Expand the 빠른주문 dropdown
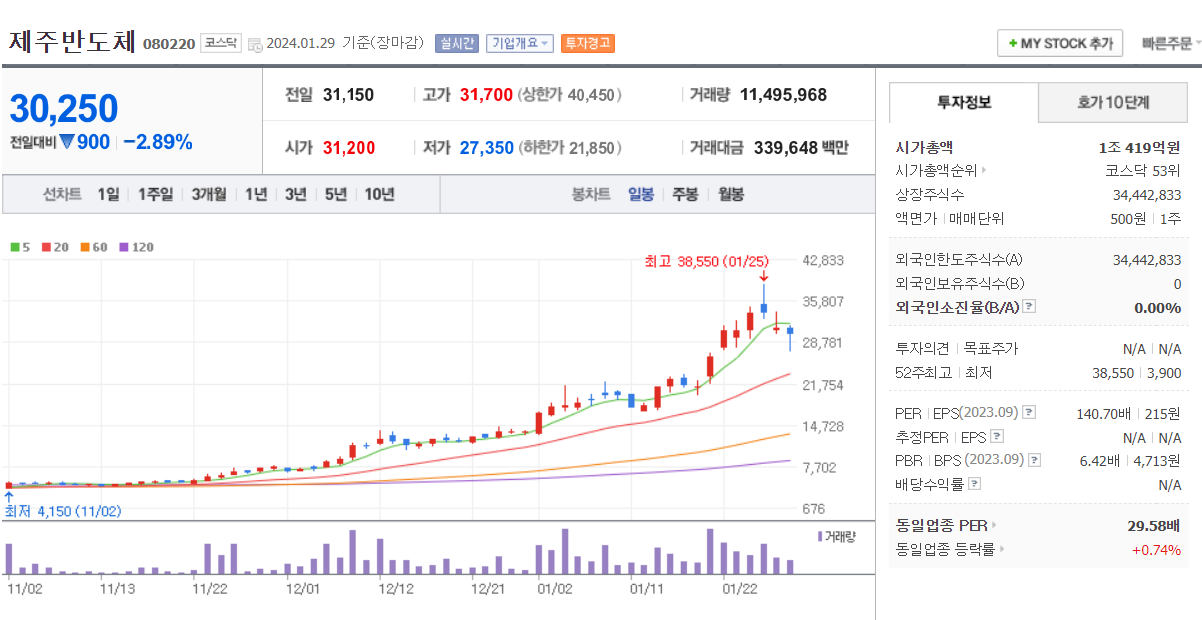 (1171, 43)
